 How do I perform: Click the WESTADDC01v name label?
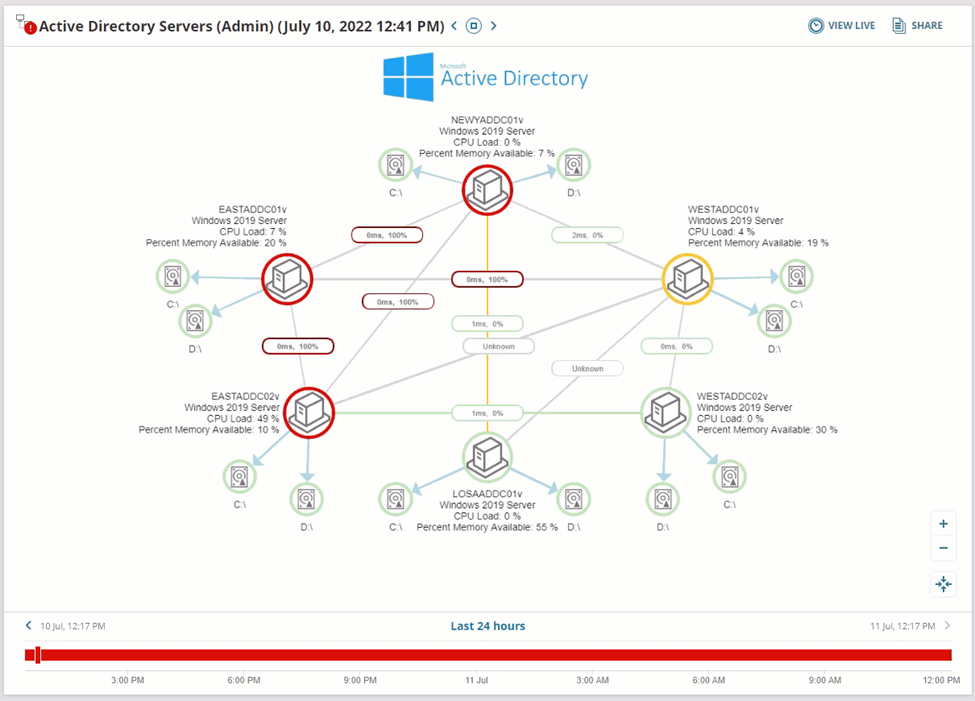click(x=723, y=210)
